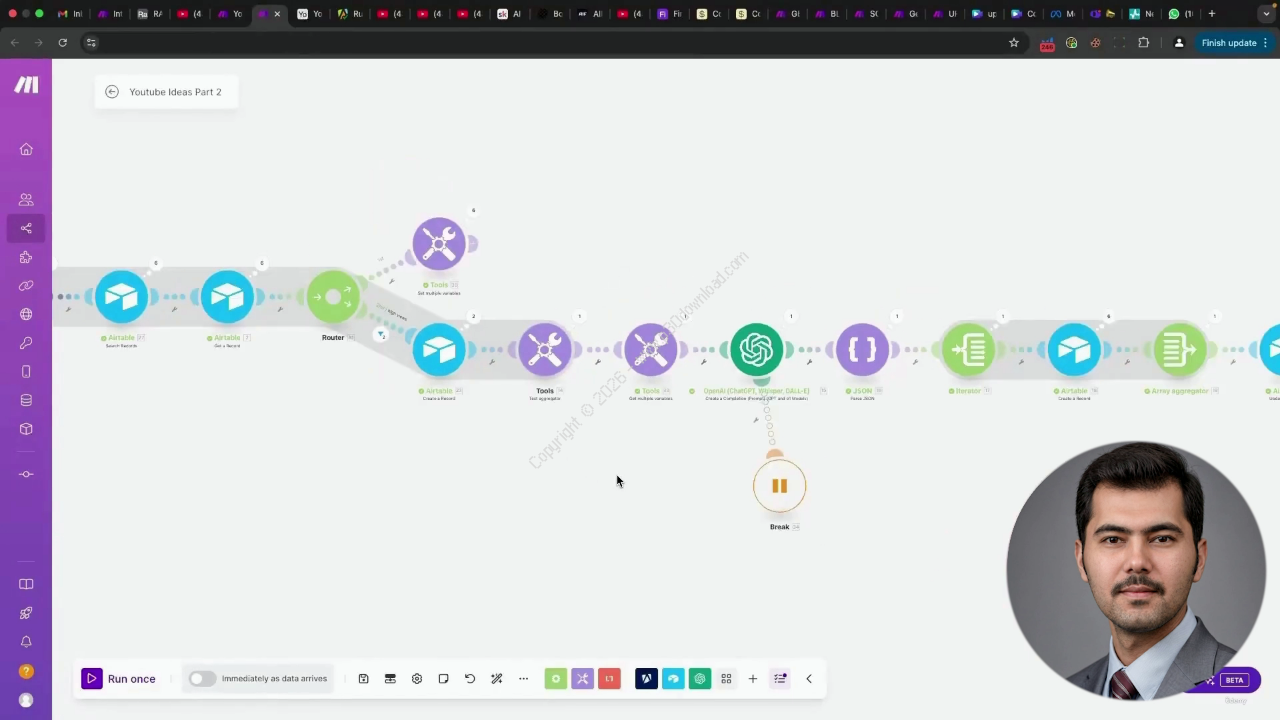
Task: Click the dark navy favorite app icon
Action: (646, 679)
